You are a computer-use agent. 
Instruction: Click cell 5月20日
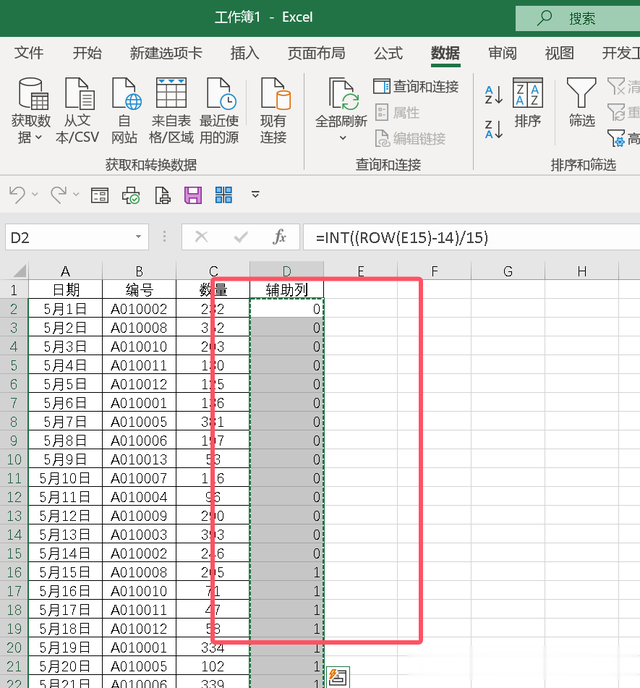click(65, 666)
